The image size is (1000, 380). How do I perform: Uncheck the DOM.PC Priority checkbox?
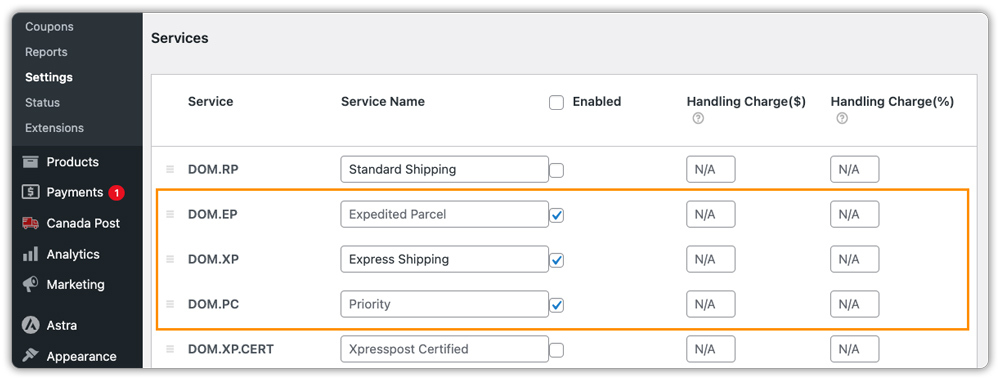(556, 305)
